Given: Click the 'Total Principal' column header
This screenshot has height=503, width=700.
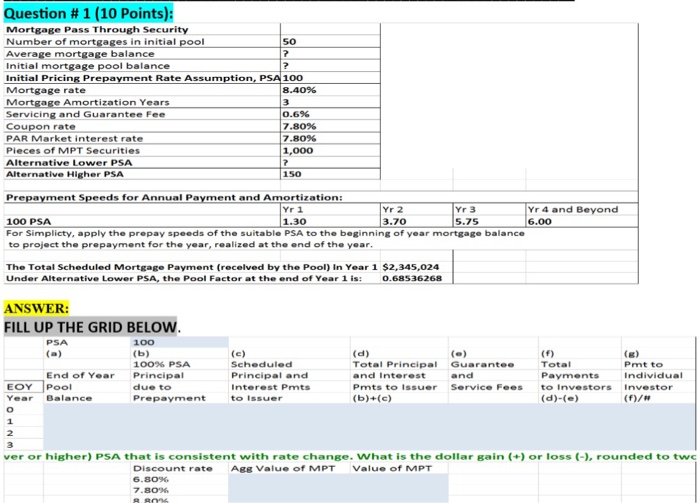Looking at the screenshot, I should [x=395, y=364].
